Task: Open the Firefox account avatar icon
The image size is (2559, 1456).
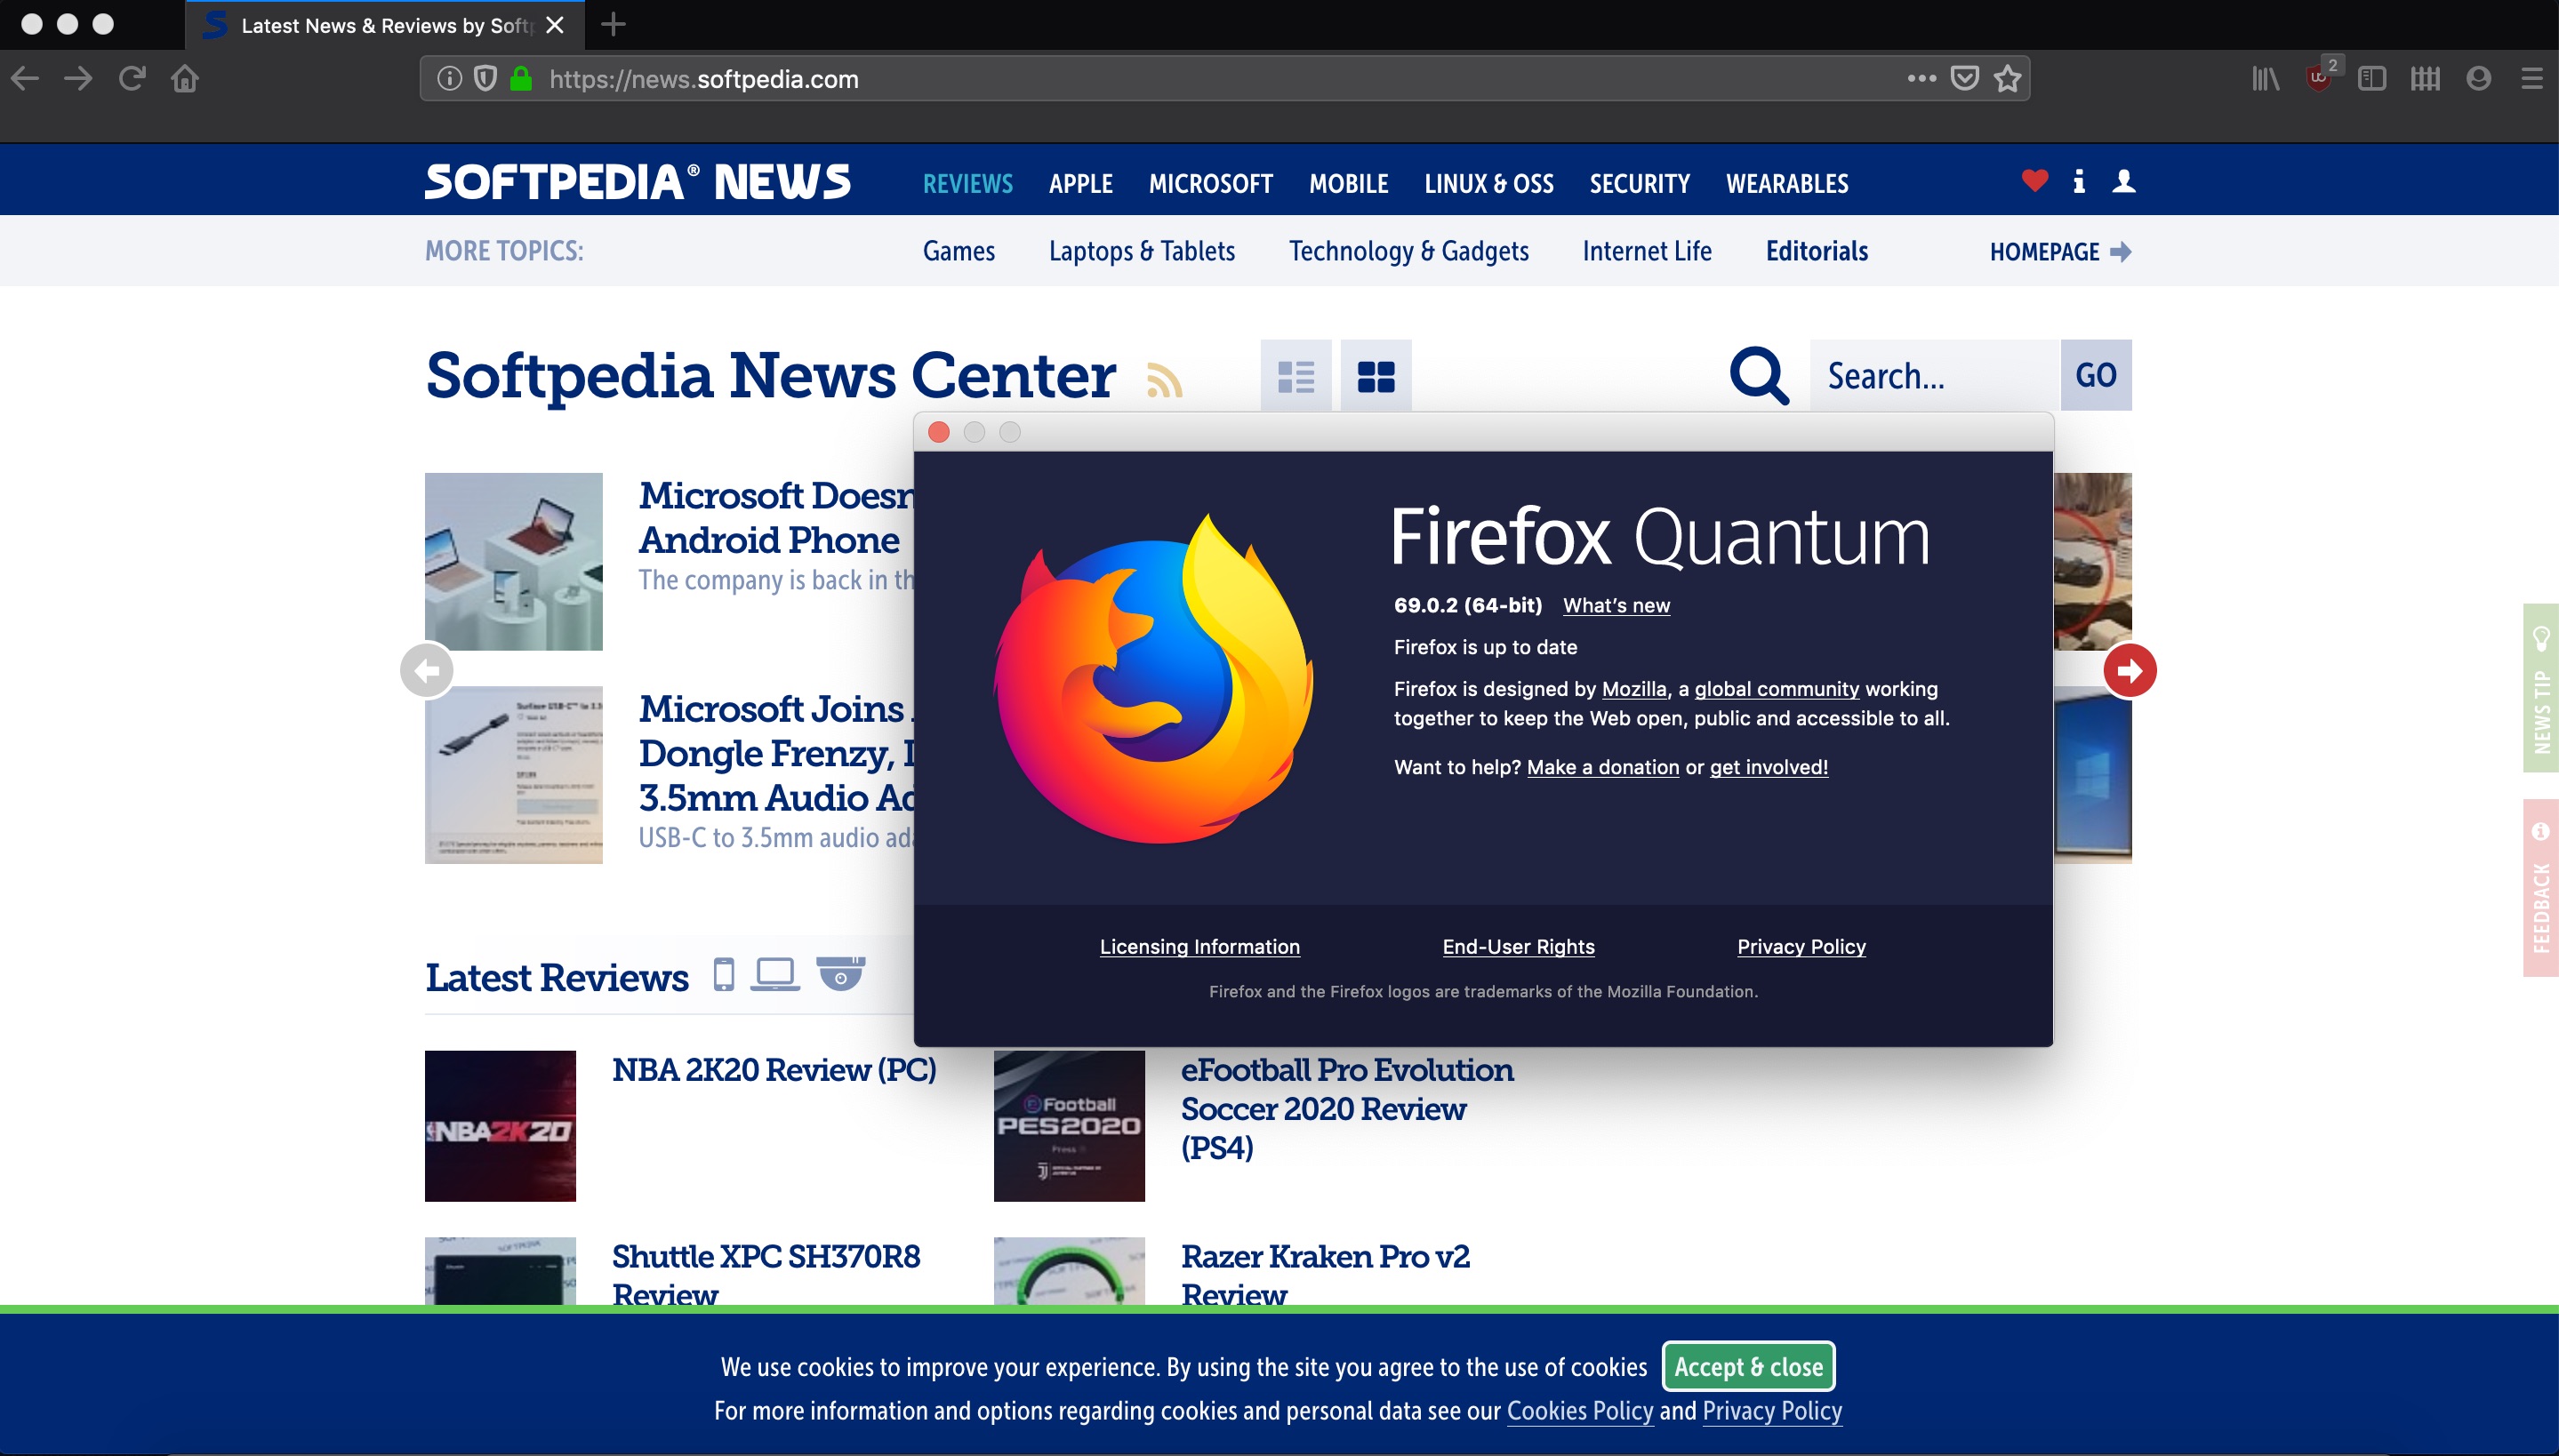Action: [2478, 78]
